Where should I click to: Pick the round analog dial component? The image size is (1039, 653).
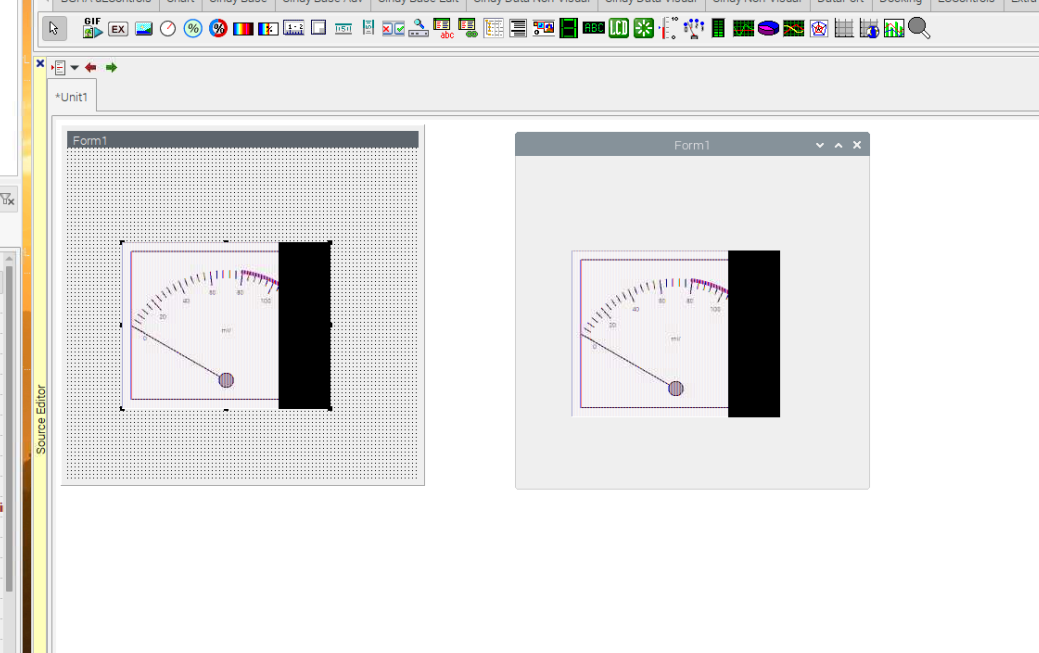168,29
